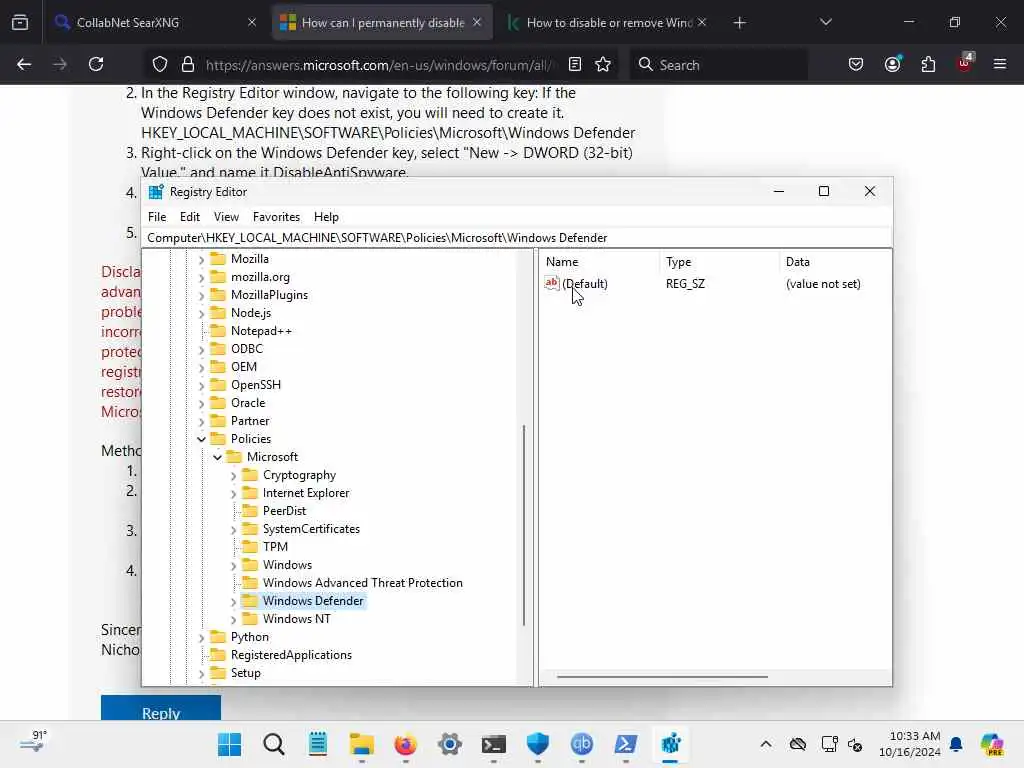Click the Firefox Search box
The image size is (1024, 768).
coord(718,65)
